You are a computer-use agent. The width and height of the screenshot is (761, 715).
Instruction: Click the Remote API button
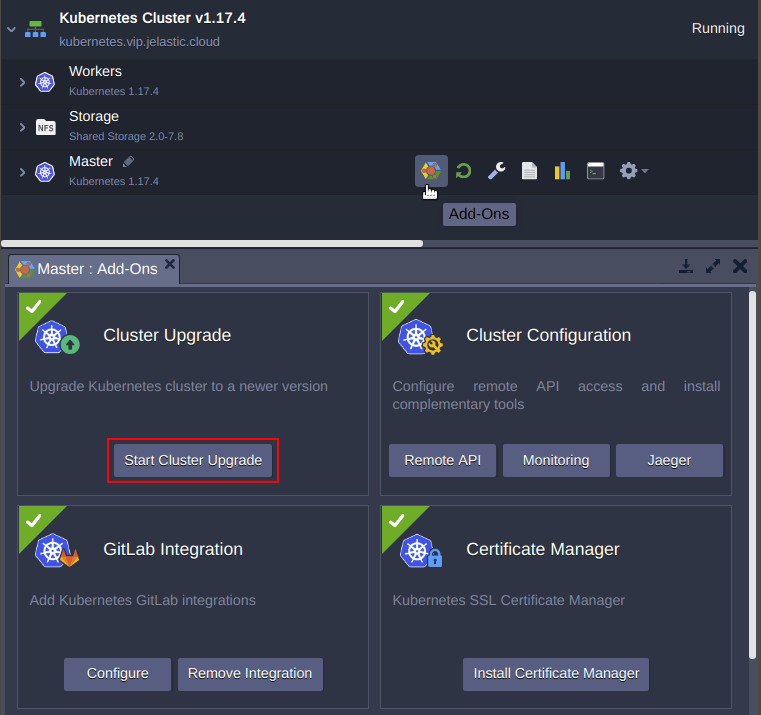coord(443,460)
